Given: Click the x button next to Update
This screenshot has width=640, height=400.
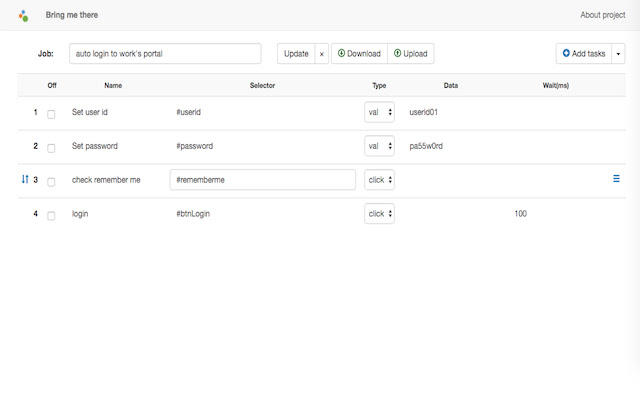Looking at the screenshot, I should (322, 54).
